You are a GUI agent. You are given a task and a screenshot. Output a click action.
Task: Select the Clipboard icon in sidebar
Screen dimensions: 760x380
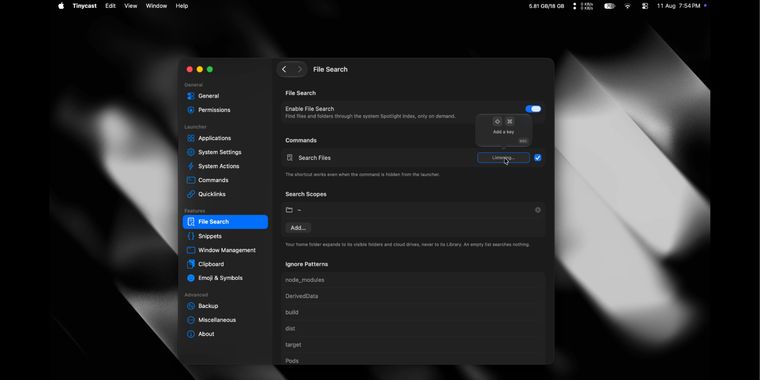tap(191, 264)
